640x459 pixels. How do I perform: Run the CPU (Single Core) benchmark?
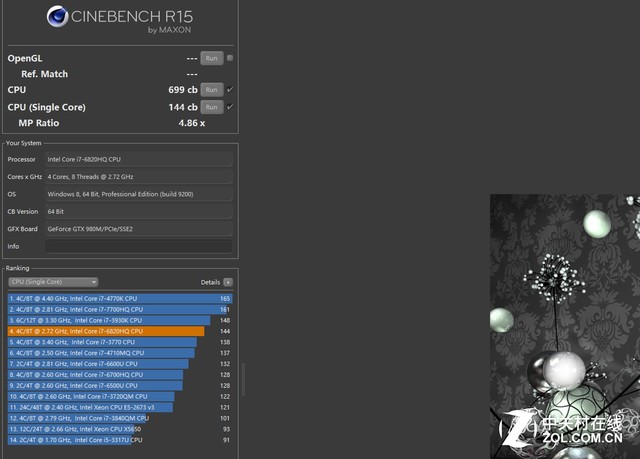pos(211,107)
